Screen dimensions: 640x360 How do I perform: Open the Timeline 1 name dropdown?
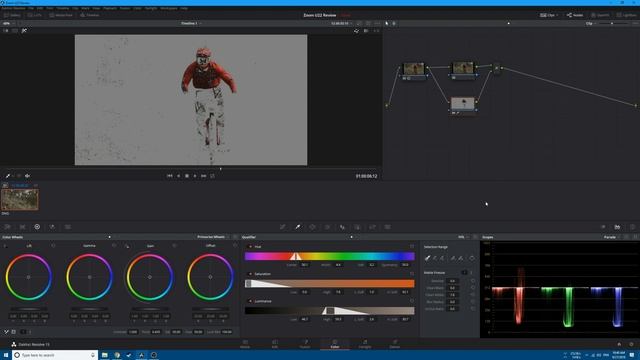click(x=191, y=23)
